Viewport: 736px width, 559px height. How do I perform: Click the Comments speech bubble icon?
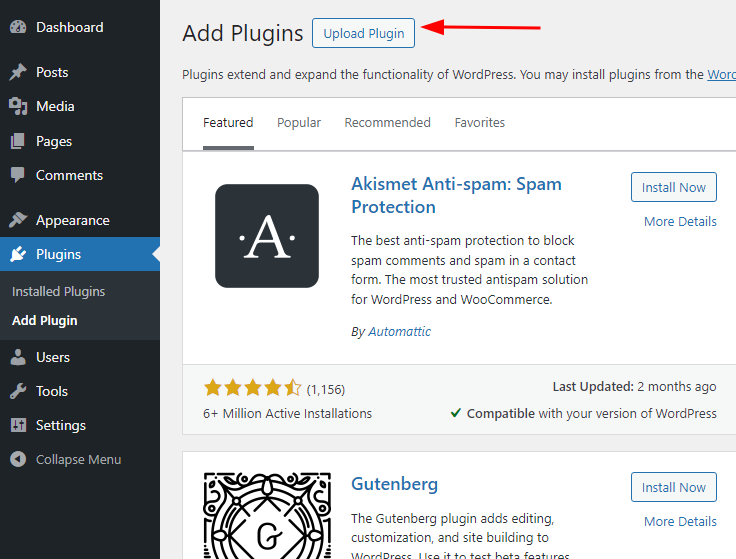pyautogui.click(x=18, y=176)
